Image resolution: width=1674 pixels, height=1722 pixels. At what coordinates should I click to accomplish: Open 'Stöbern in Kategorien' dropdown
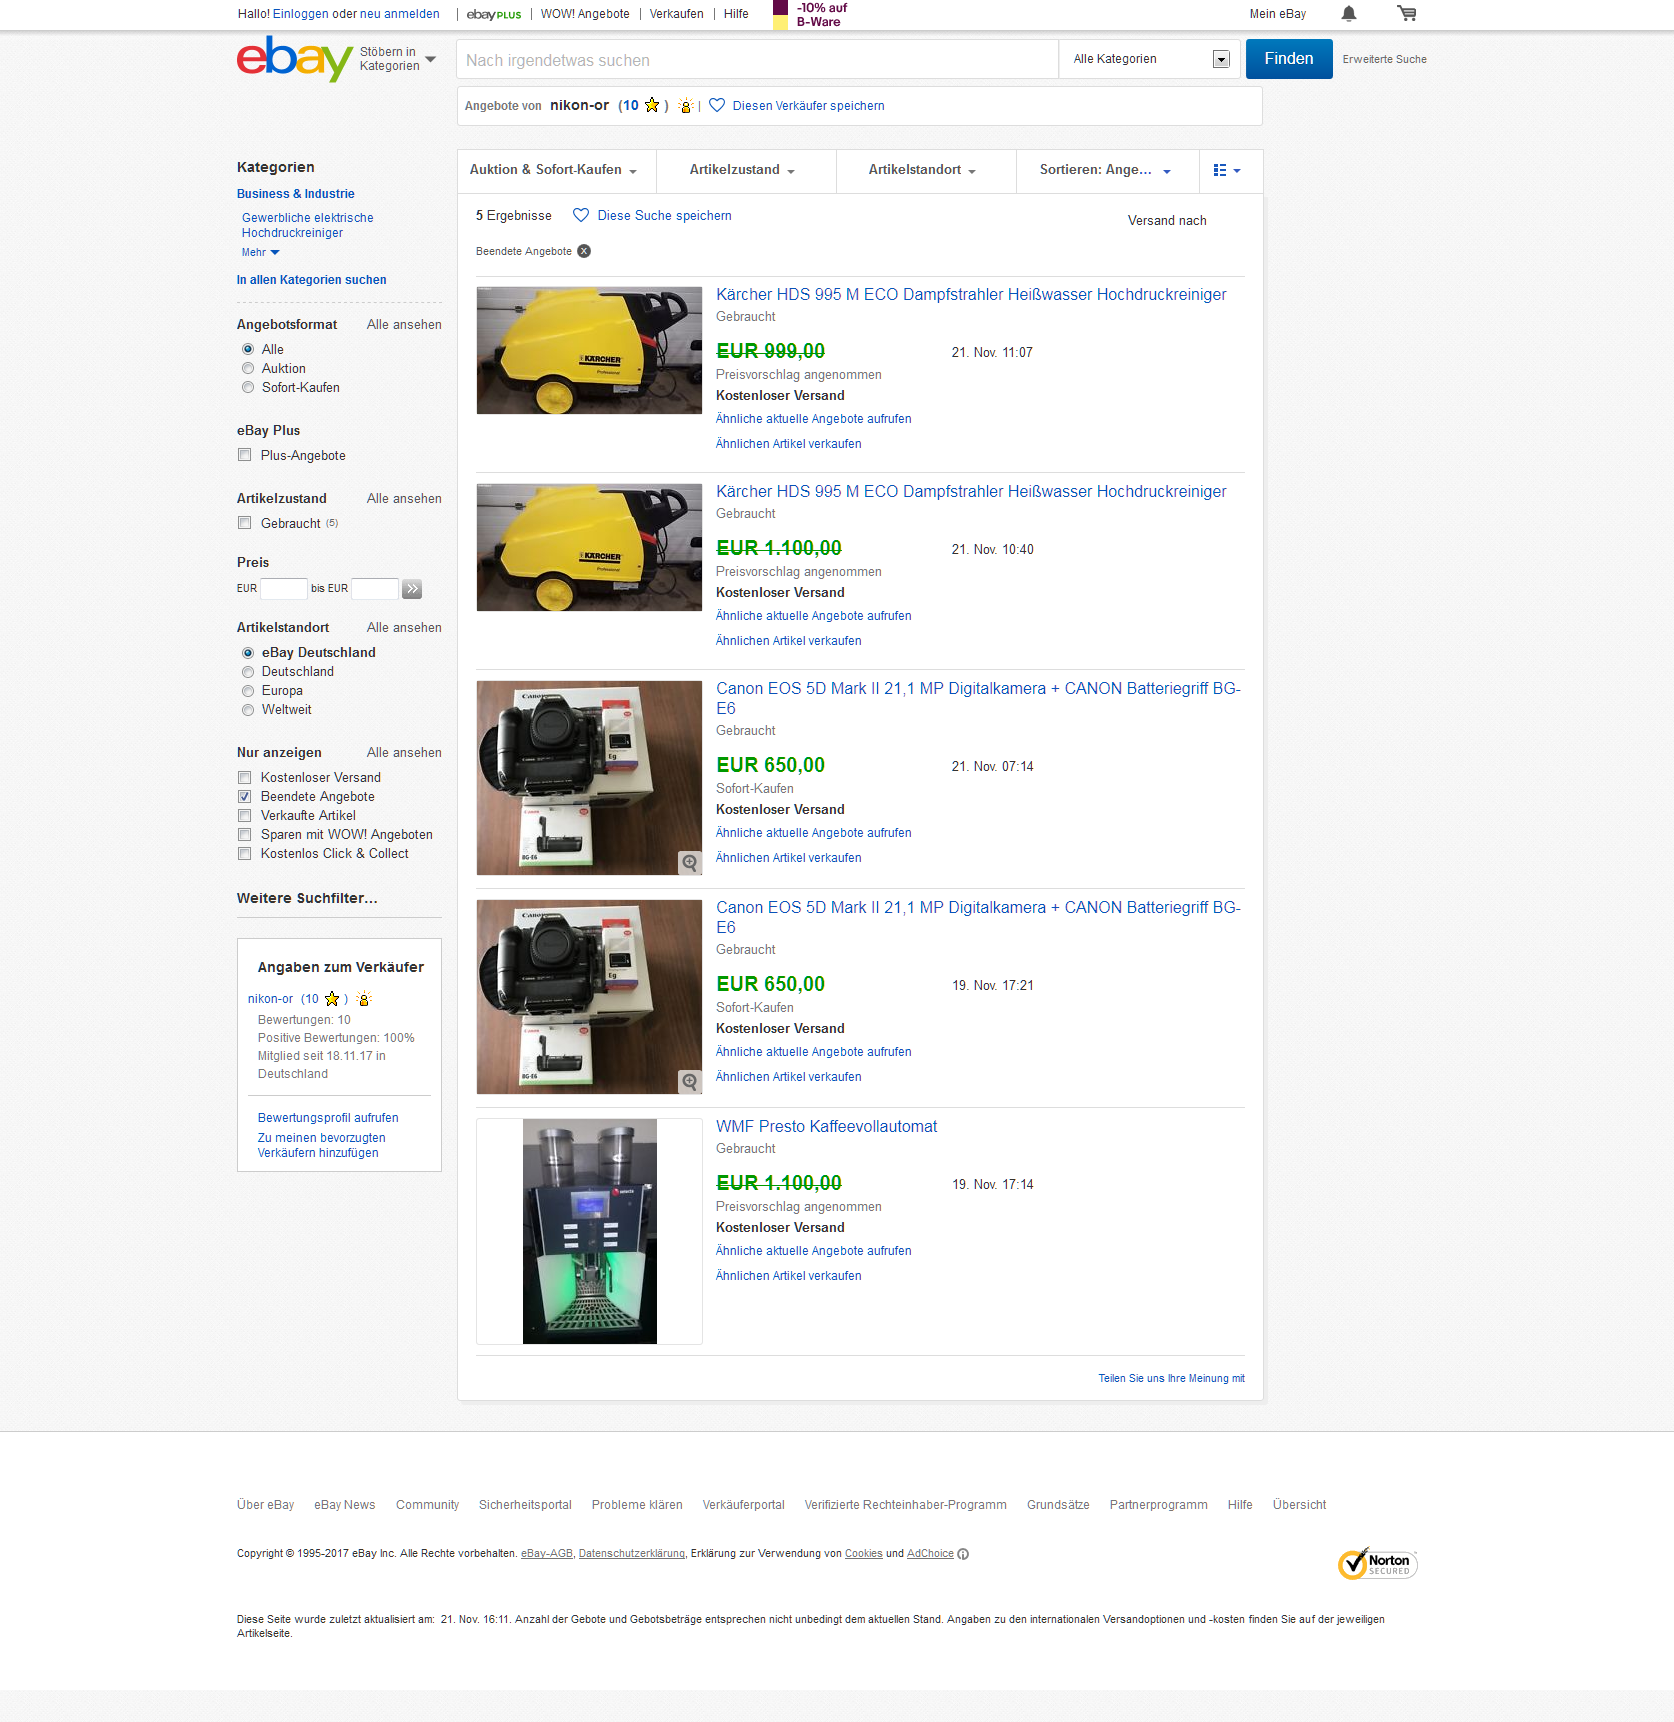point(397,59)
